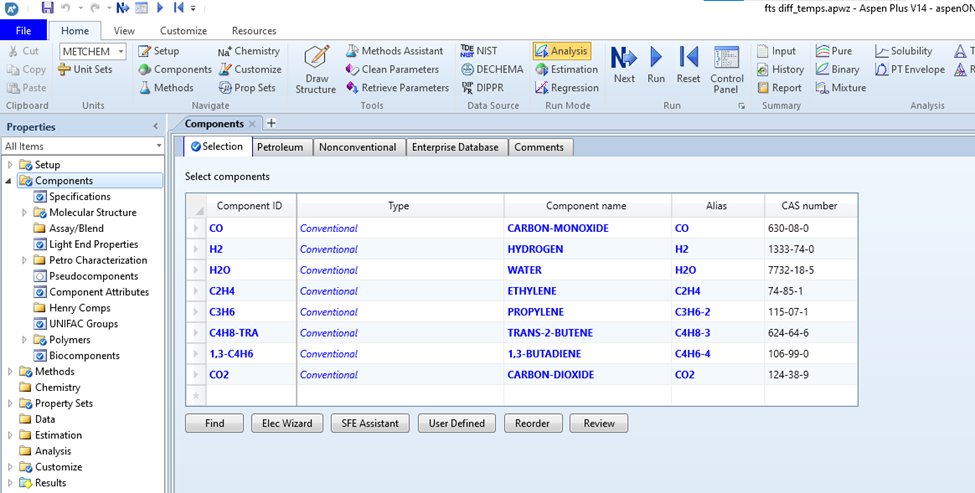Open Binary analysis
The image size is (975, 493).
tap(838, 69)
